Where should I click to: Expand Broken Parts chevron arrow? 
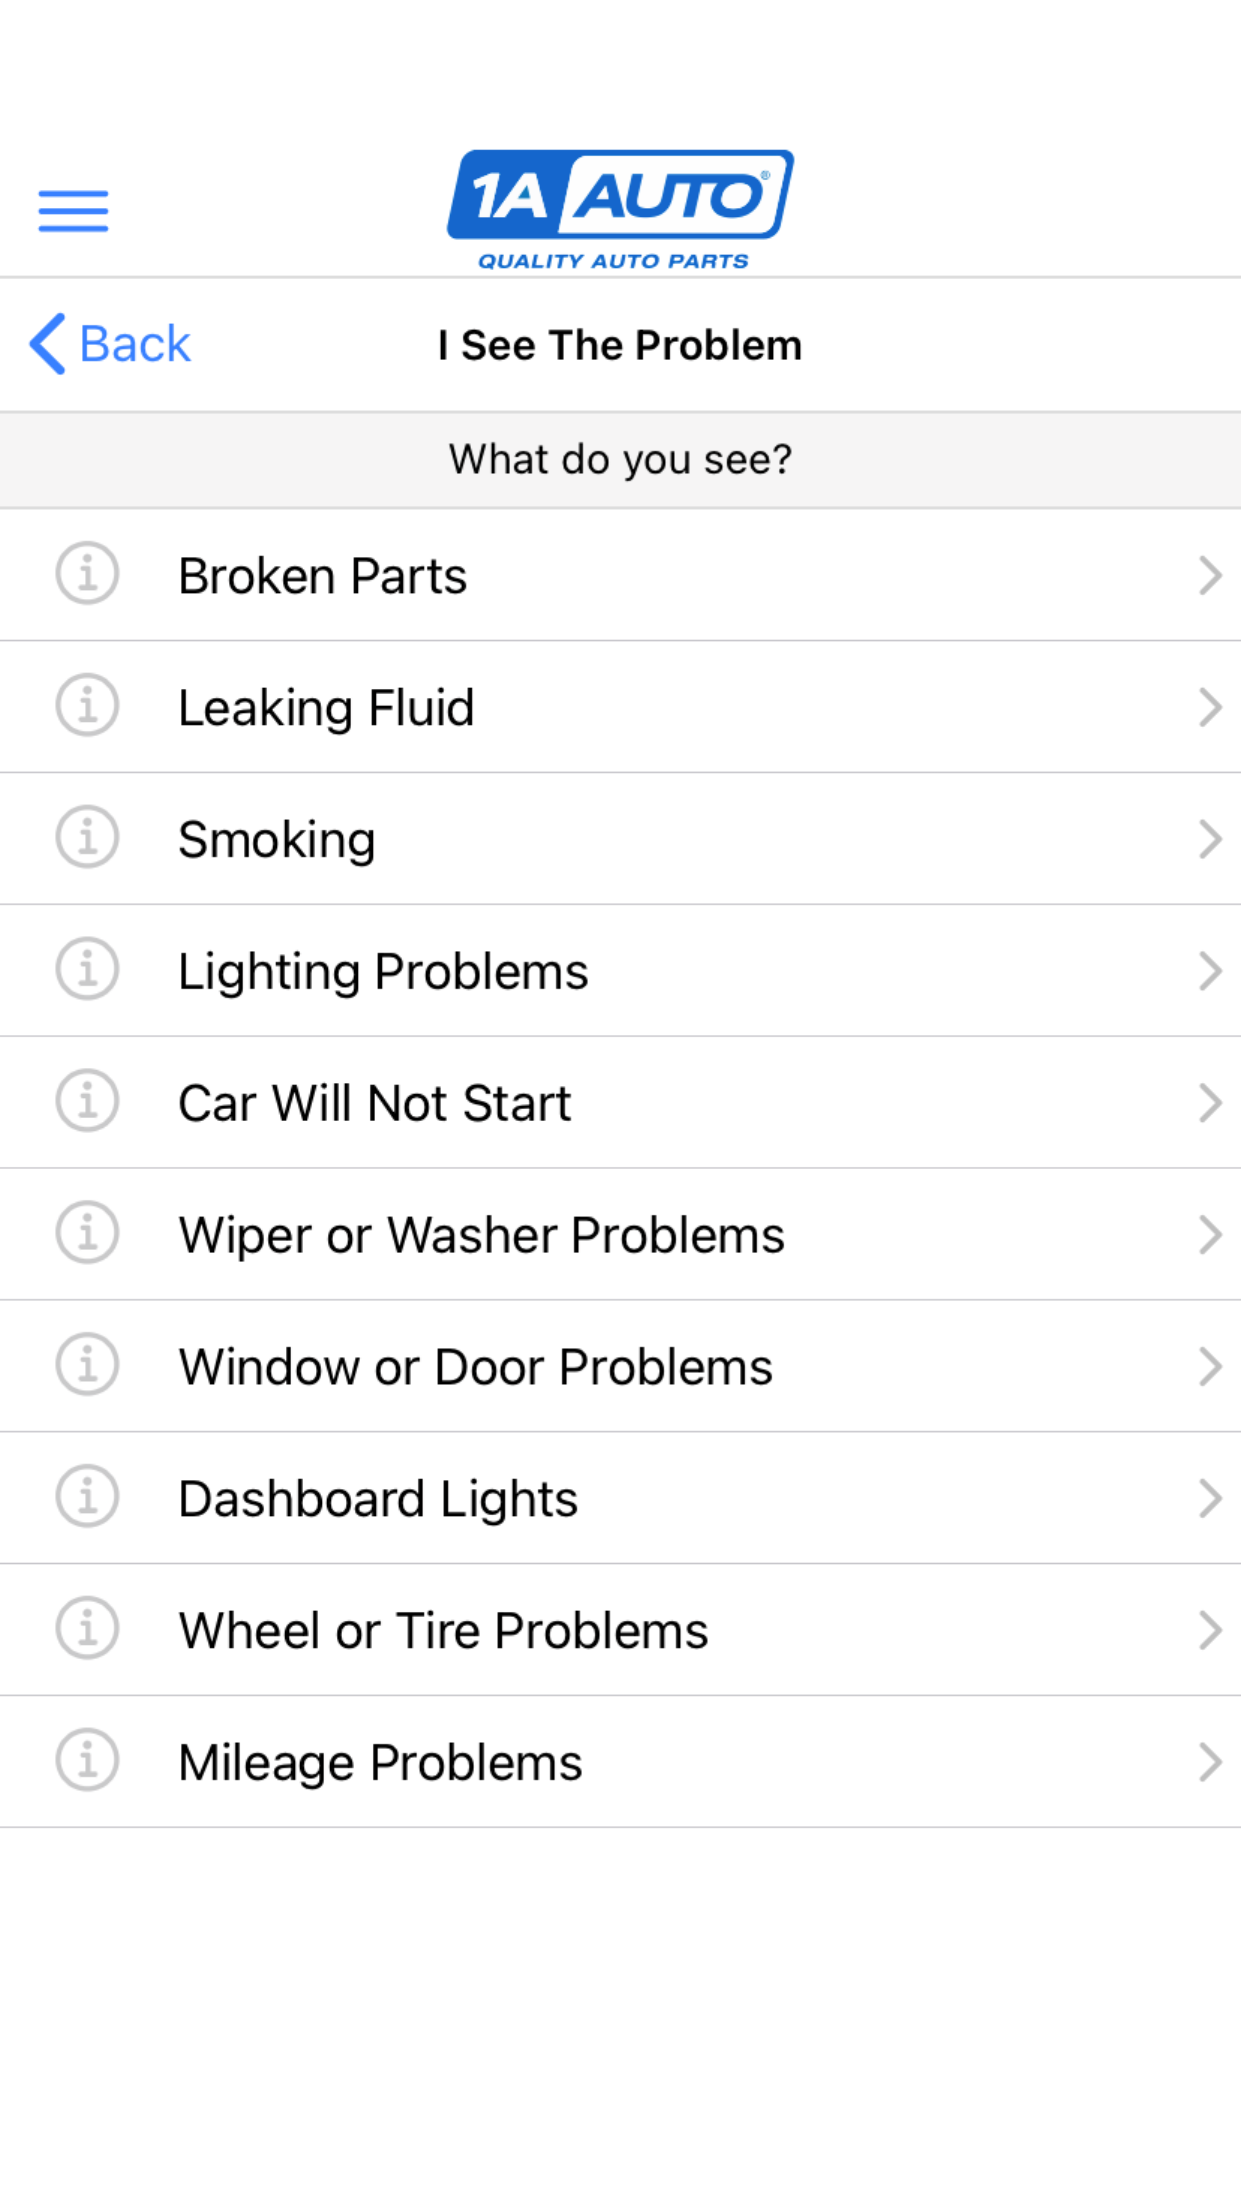(1210, 576)
